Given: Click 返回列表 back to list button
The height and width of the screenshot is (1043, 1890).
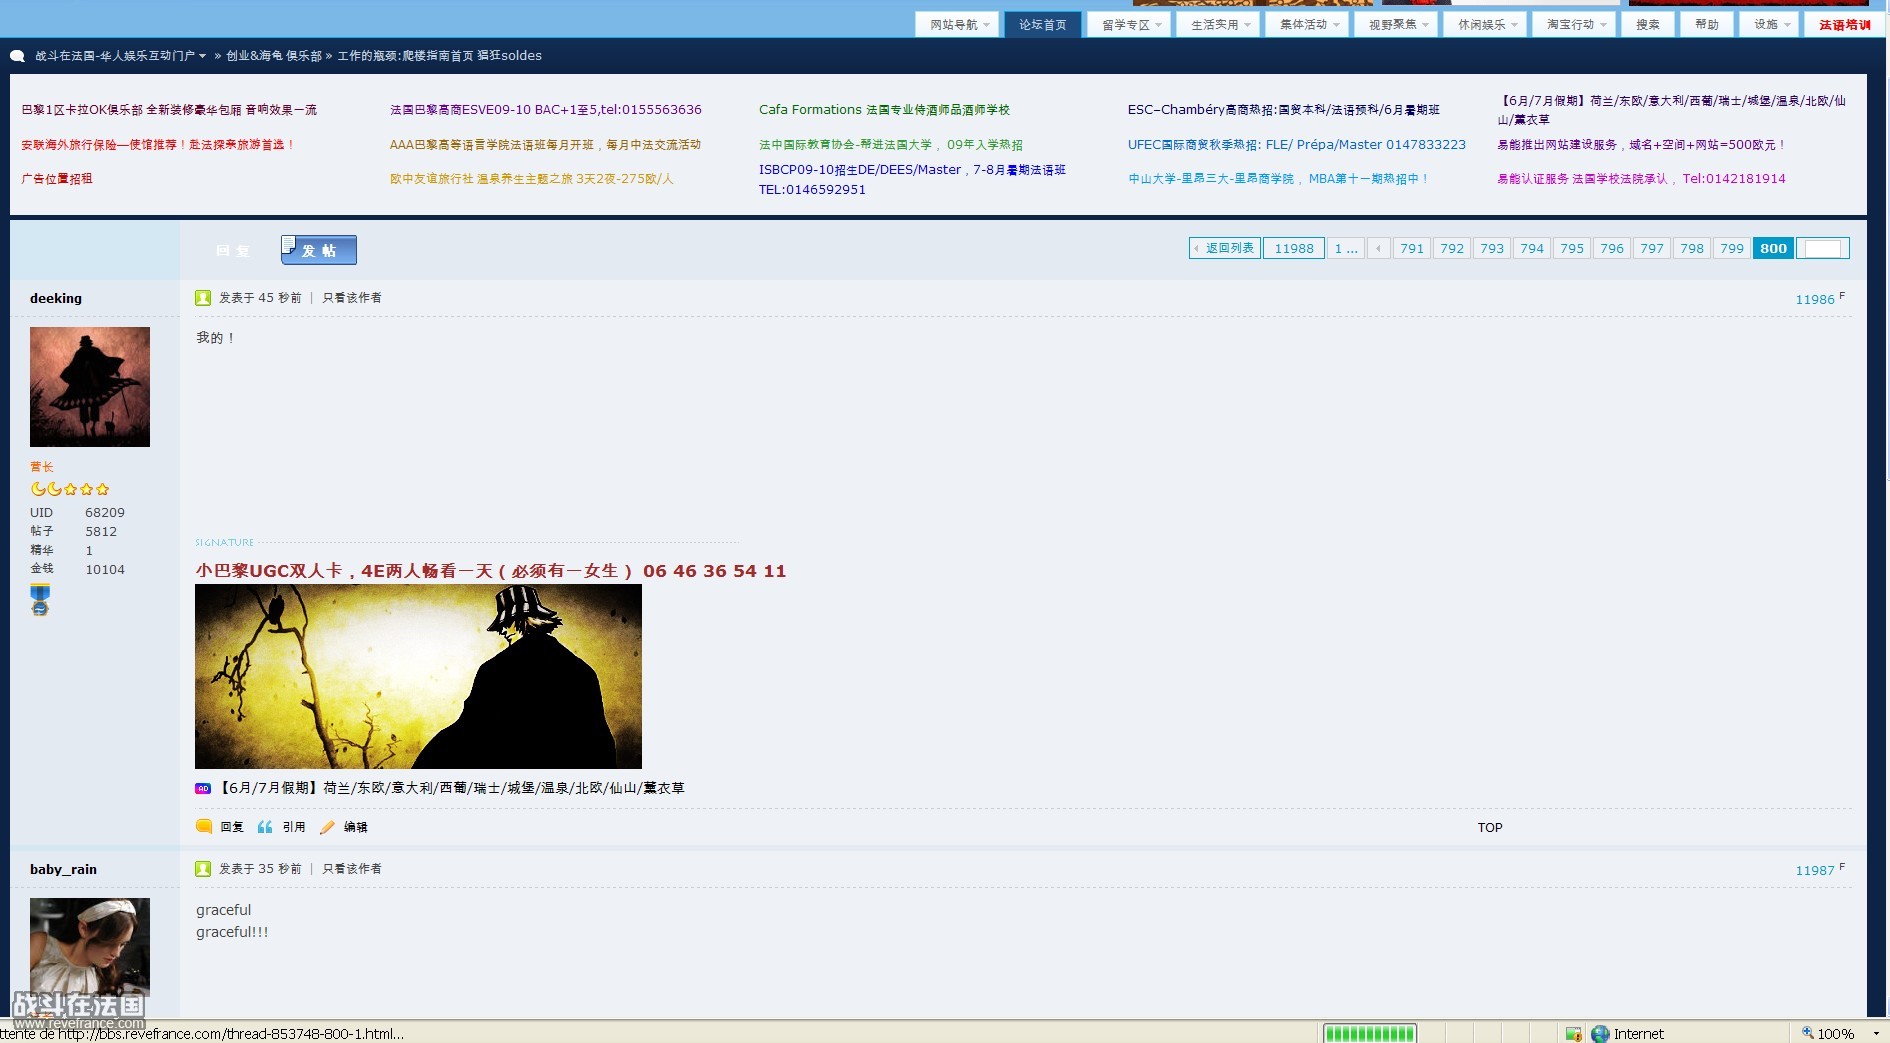Looking at the screenshot, I should [1224, 248].
